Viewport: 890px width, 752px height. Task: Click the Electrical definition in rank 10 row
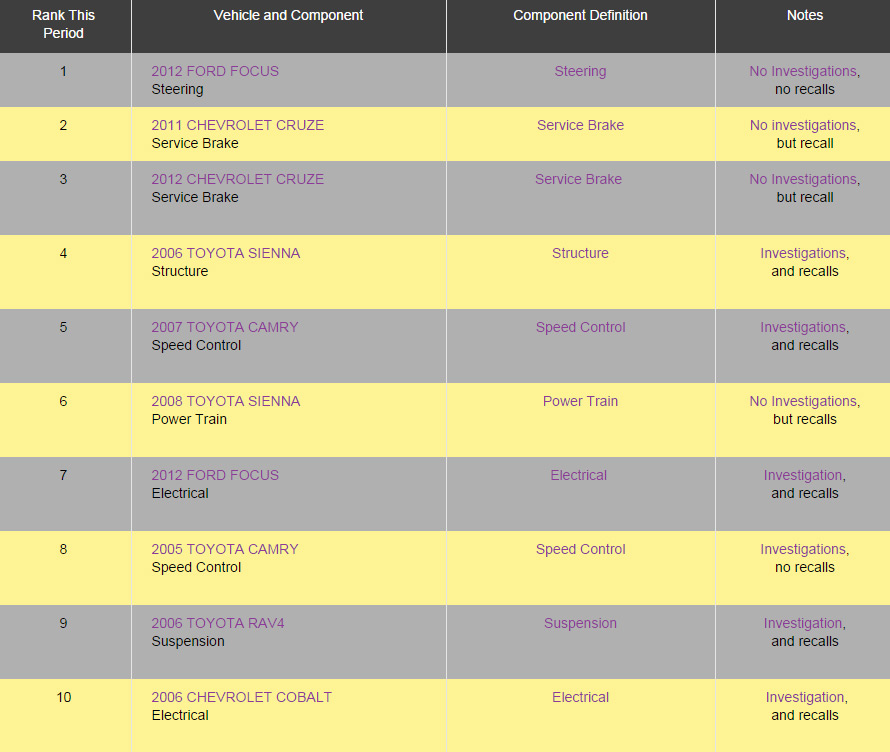tap(580, 697)
